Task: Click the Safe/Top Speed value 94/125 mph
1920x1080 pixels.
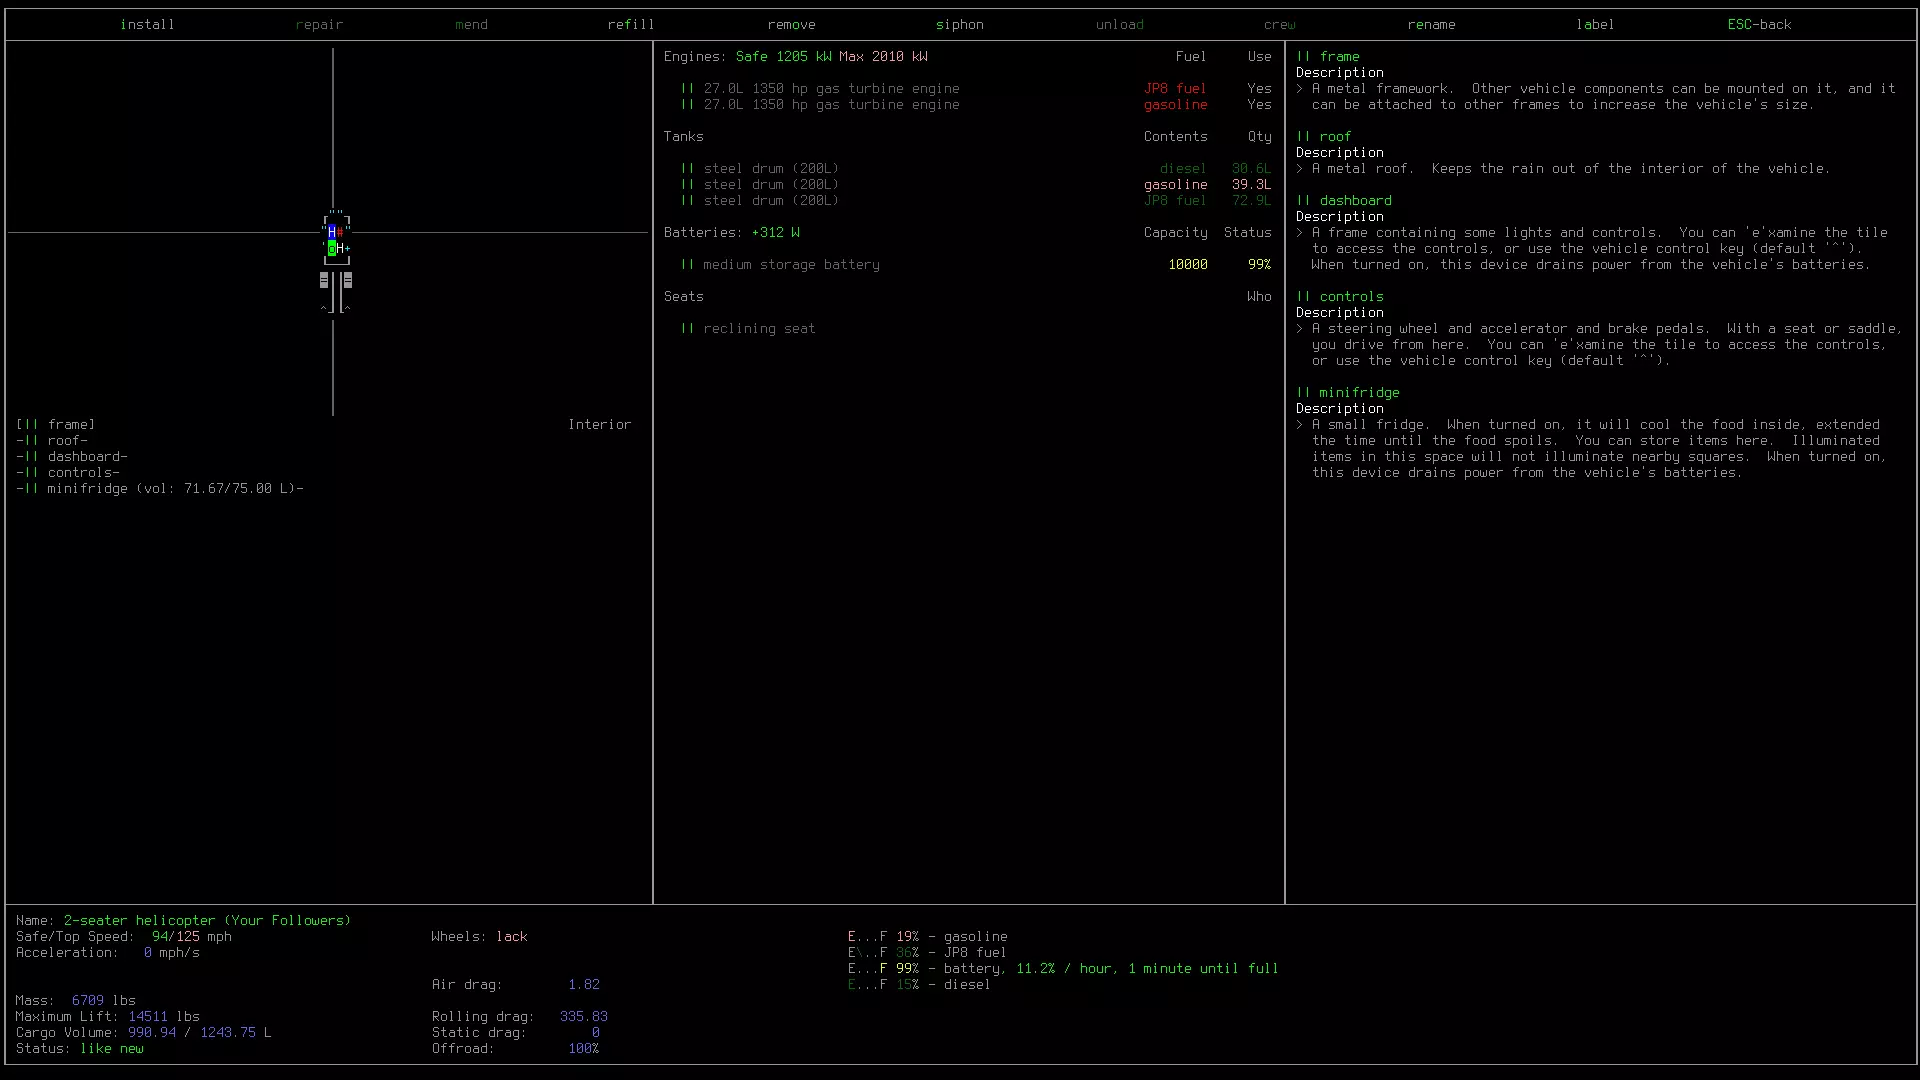Action: coord(191,936)
